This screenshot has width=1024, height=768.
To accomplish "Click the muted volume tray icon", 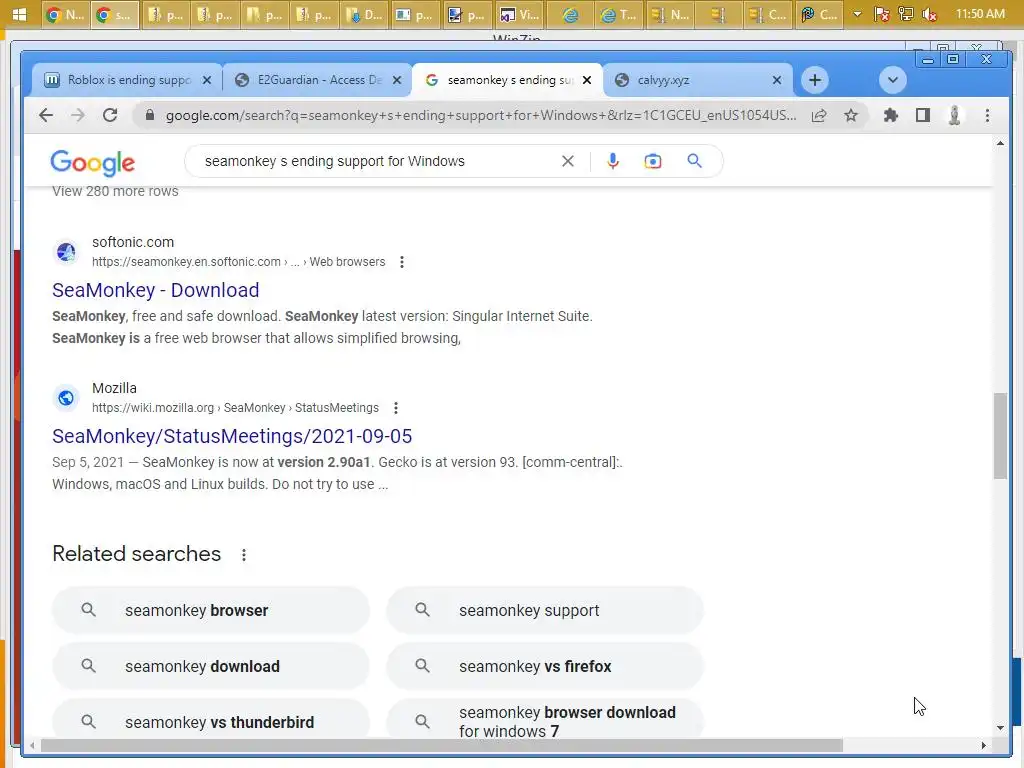I will tap(930, 14).
